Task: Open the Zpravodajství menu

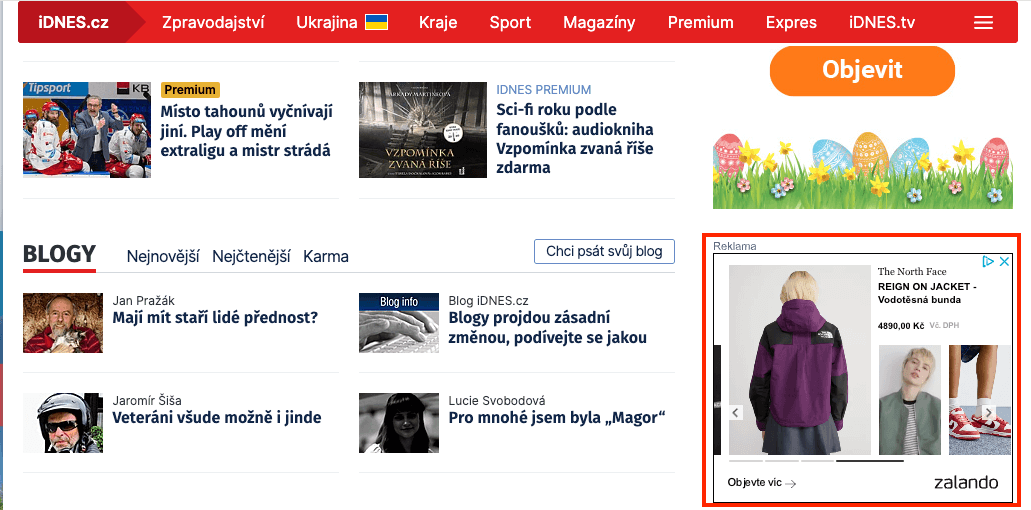Action: pos(213,22)
